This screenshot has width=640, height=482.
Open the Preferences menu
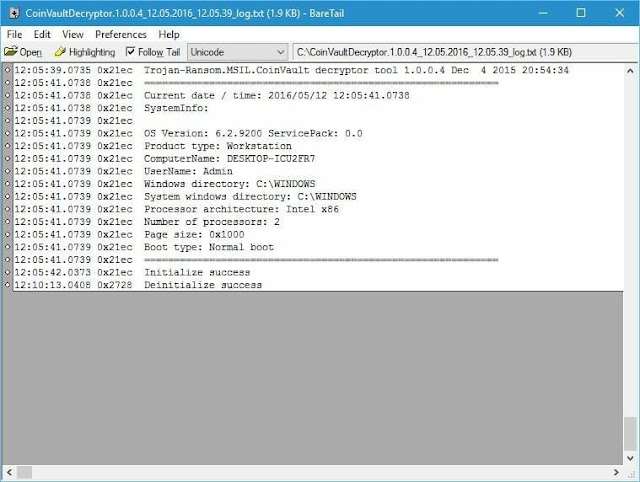point(121,34)
